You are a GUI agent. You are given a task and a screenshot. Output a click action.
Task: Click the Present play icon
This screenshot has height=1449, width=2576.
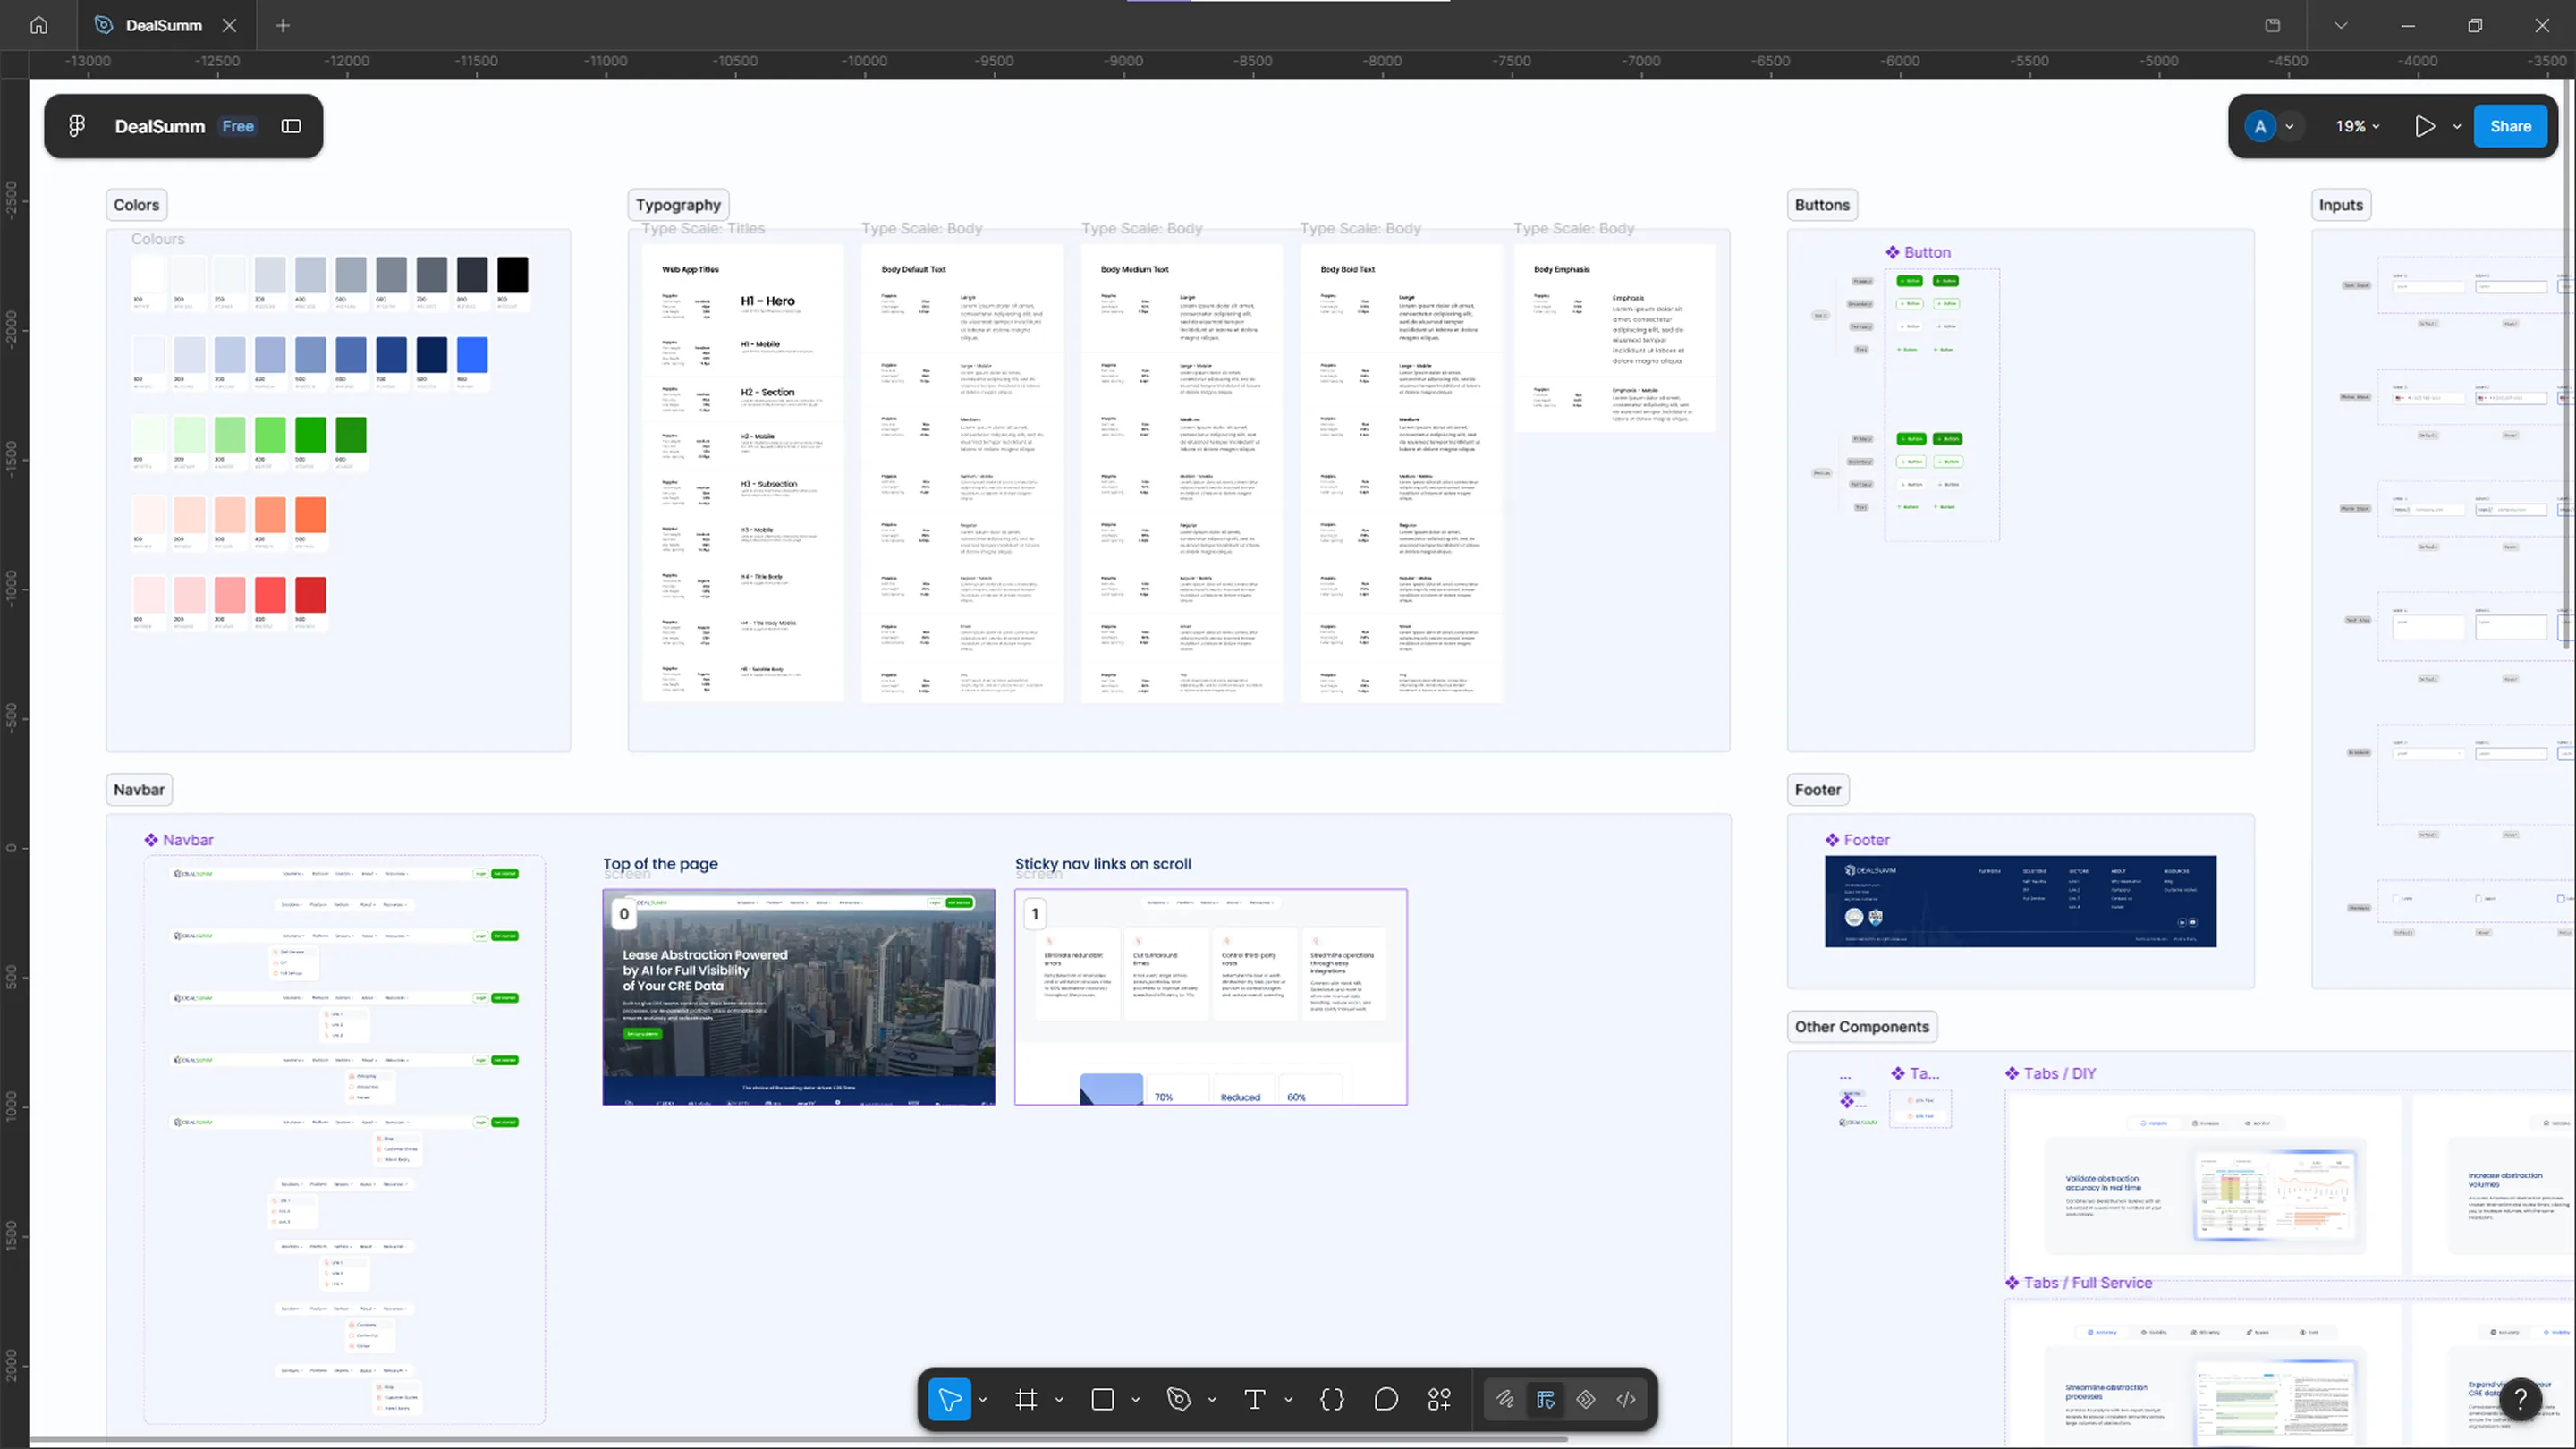pos(2425,126)
